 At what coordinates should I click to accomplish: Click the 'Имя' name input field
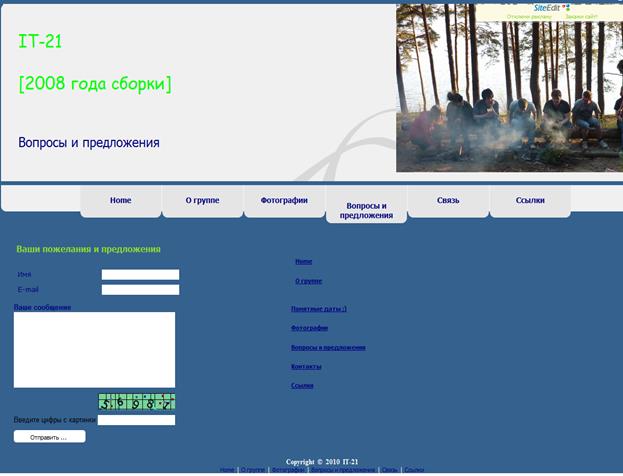[x=140, y=274]
